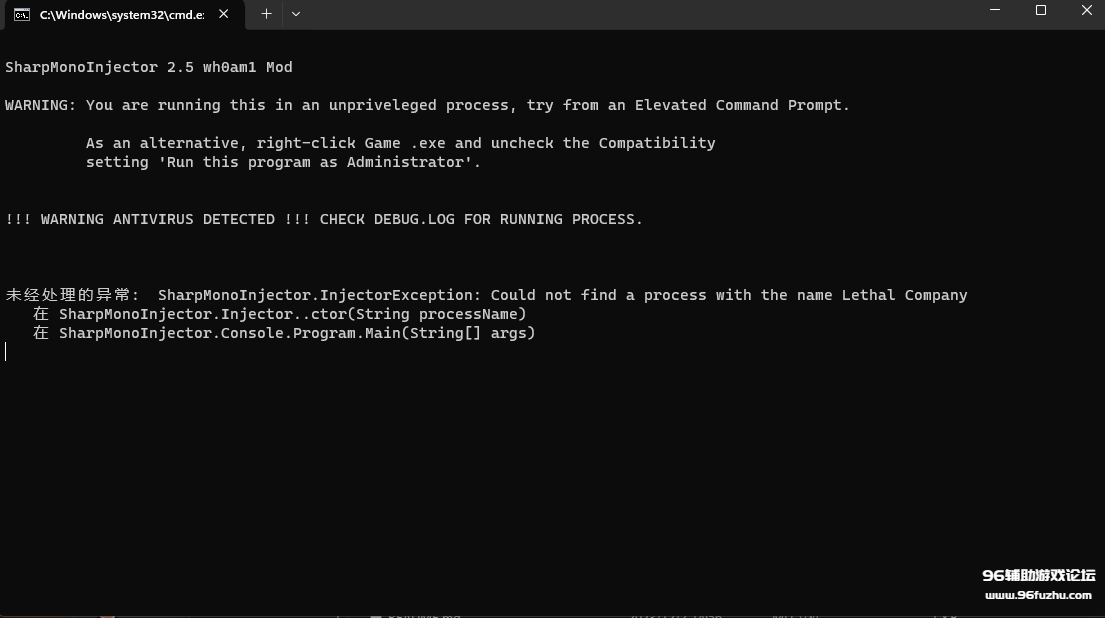
Task: Minimize the terminal window
Action: tap(994, 11)
